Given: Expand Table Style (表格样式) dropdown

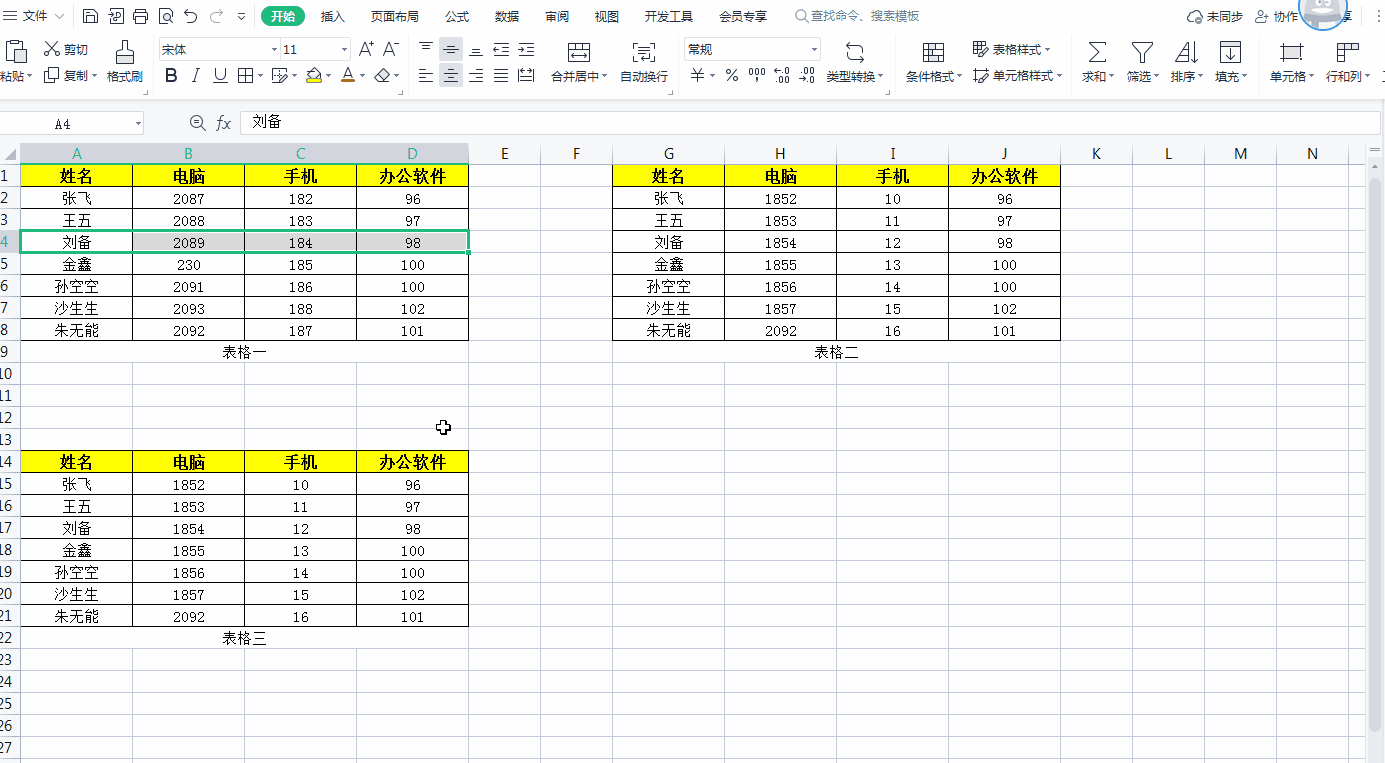Looking at the screenshot, I should click(x=1048, y=49).
